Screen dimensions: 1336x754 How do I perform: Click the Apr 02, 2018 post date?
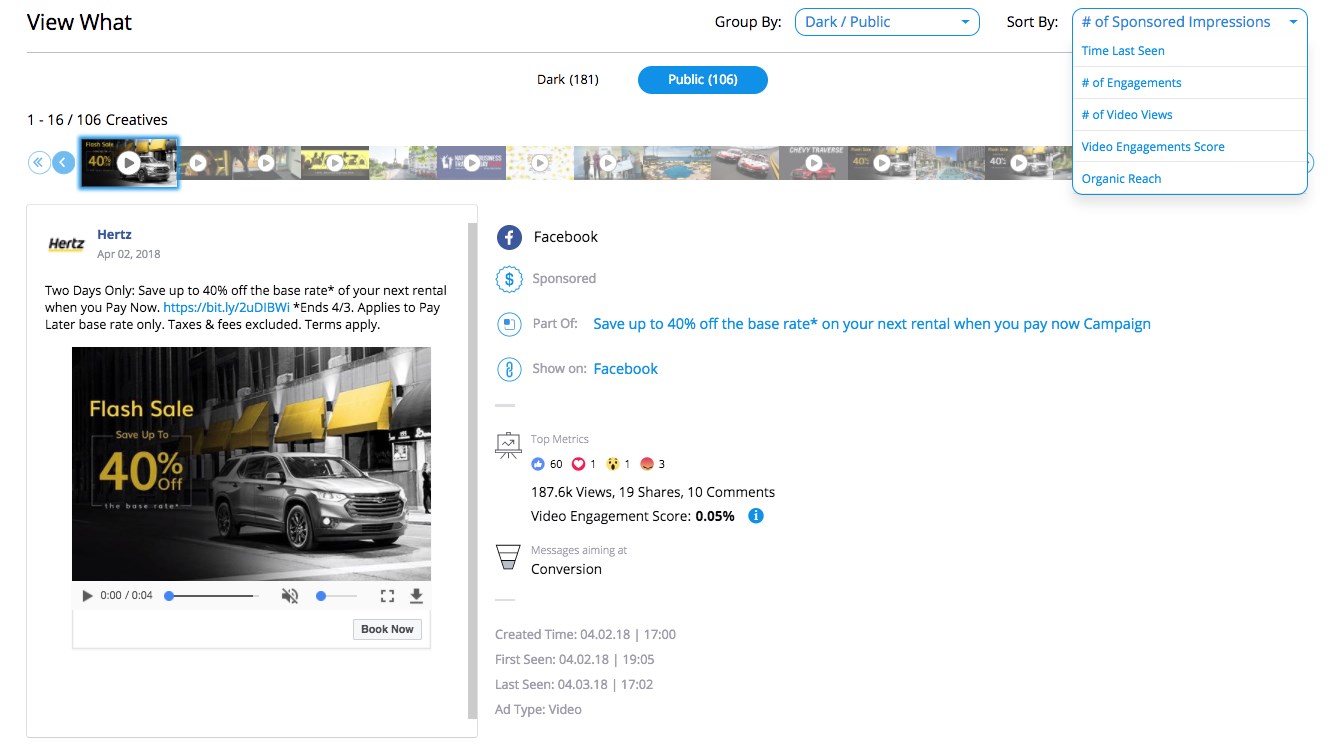129,254
